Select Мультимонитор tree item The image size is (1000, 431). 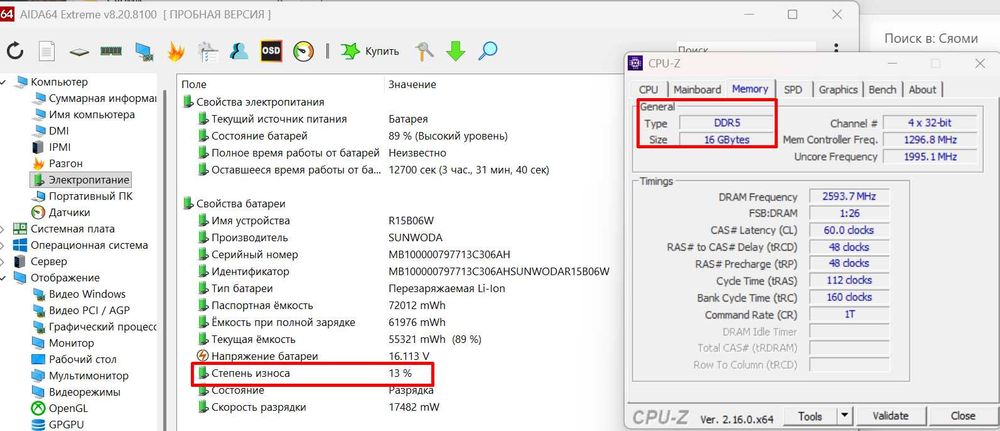click(80, 376)
